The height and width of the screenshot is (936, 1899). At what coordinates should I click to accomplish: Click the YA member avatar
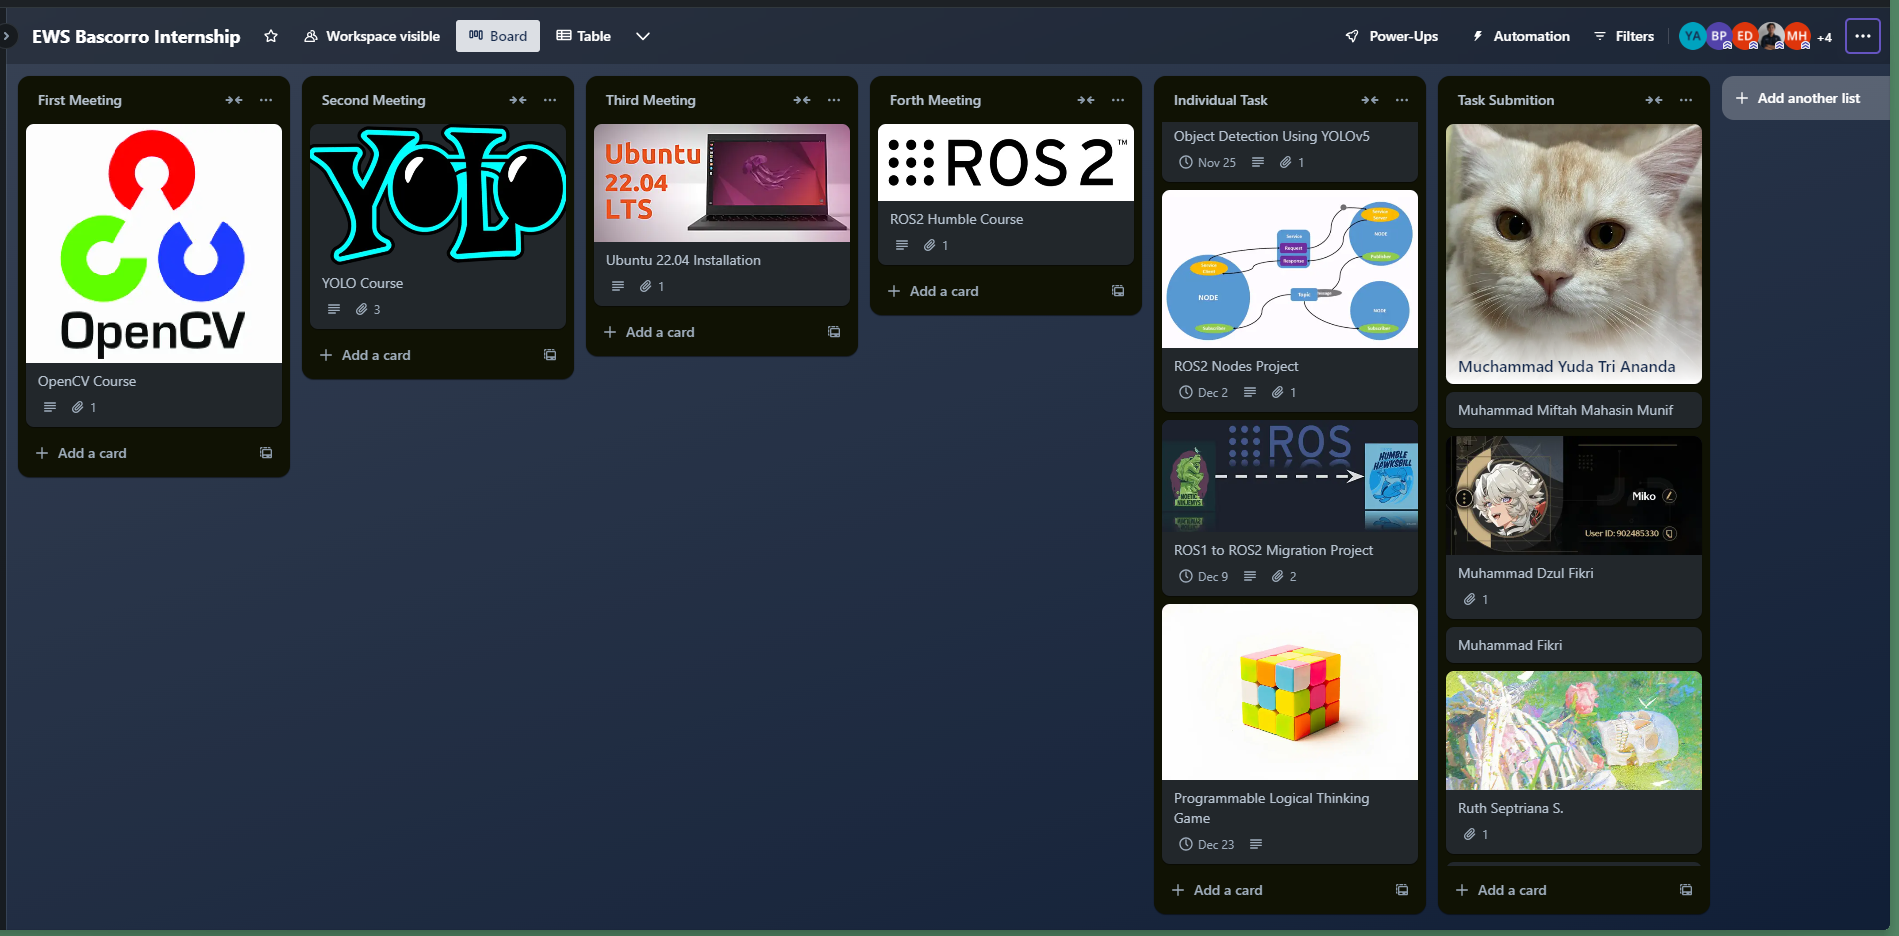pos(1692,36)
